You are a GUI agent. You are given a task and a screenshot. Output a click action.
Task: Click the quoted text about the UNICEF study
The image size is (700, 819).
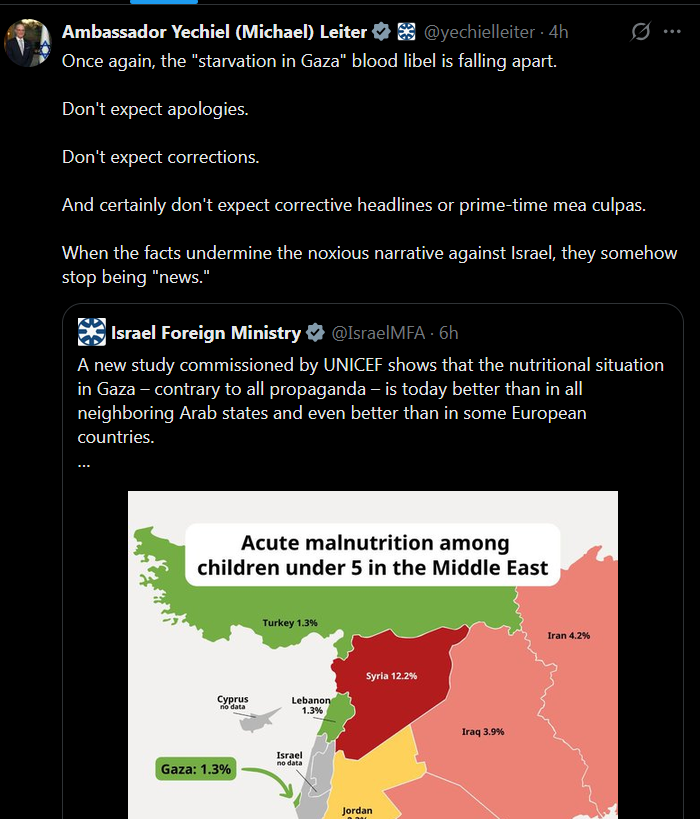pos(370,401)
